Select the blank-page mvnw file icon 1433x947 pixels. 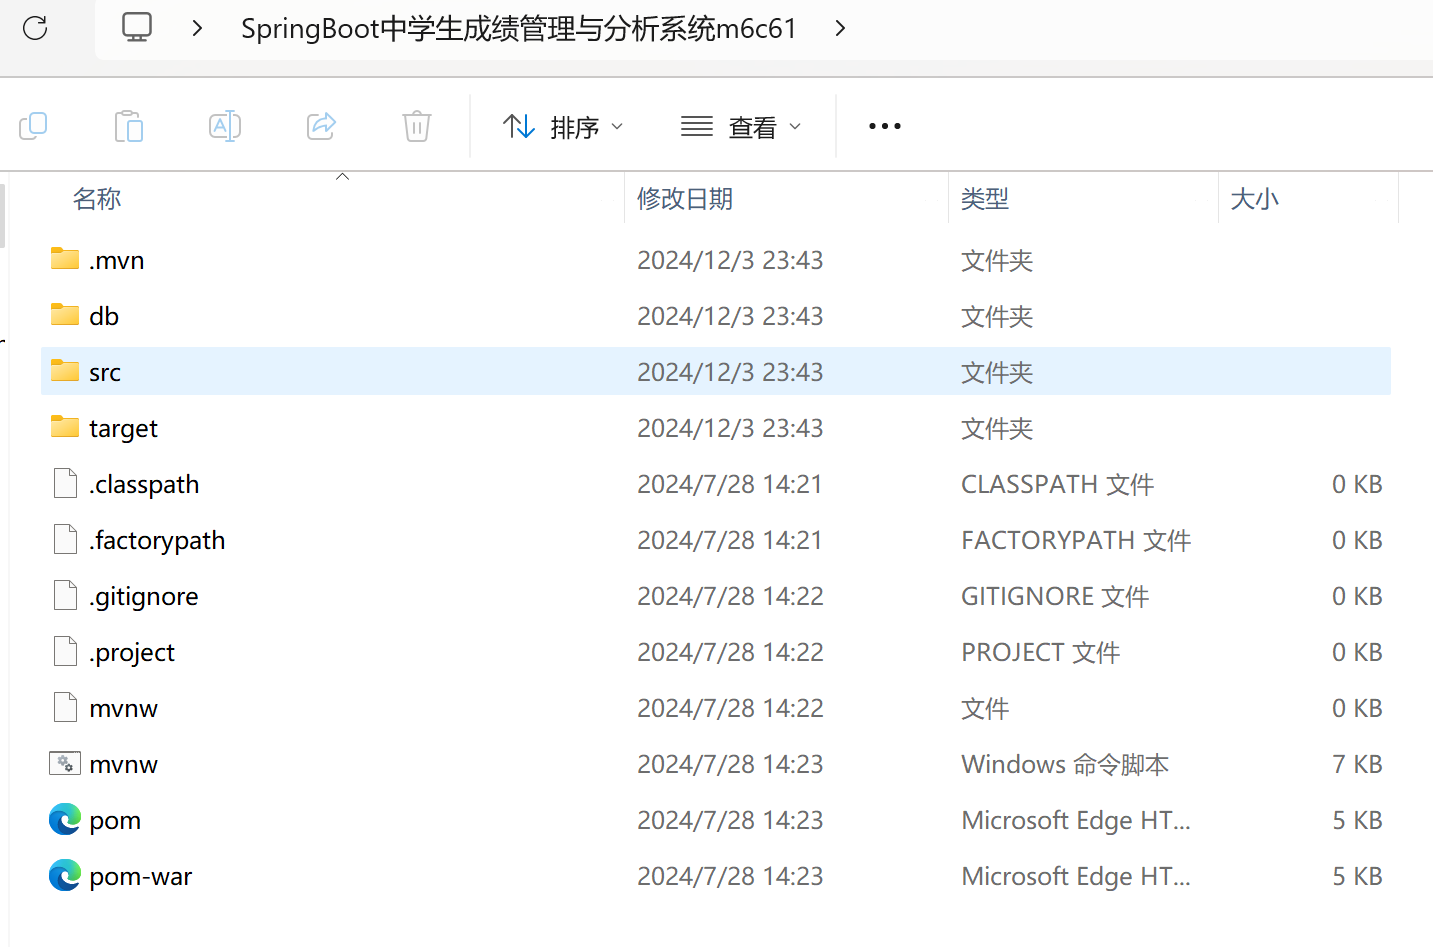65,707
